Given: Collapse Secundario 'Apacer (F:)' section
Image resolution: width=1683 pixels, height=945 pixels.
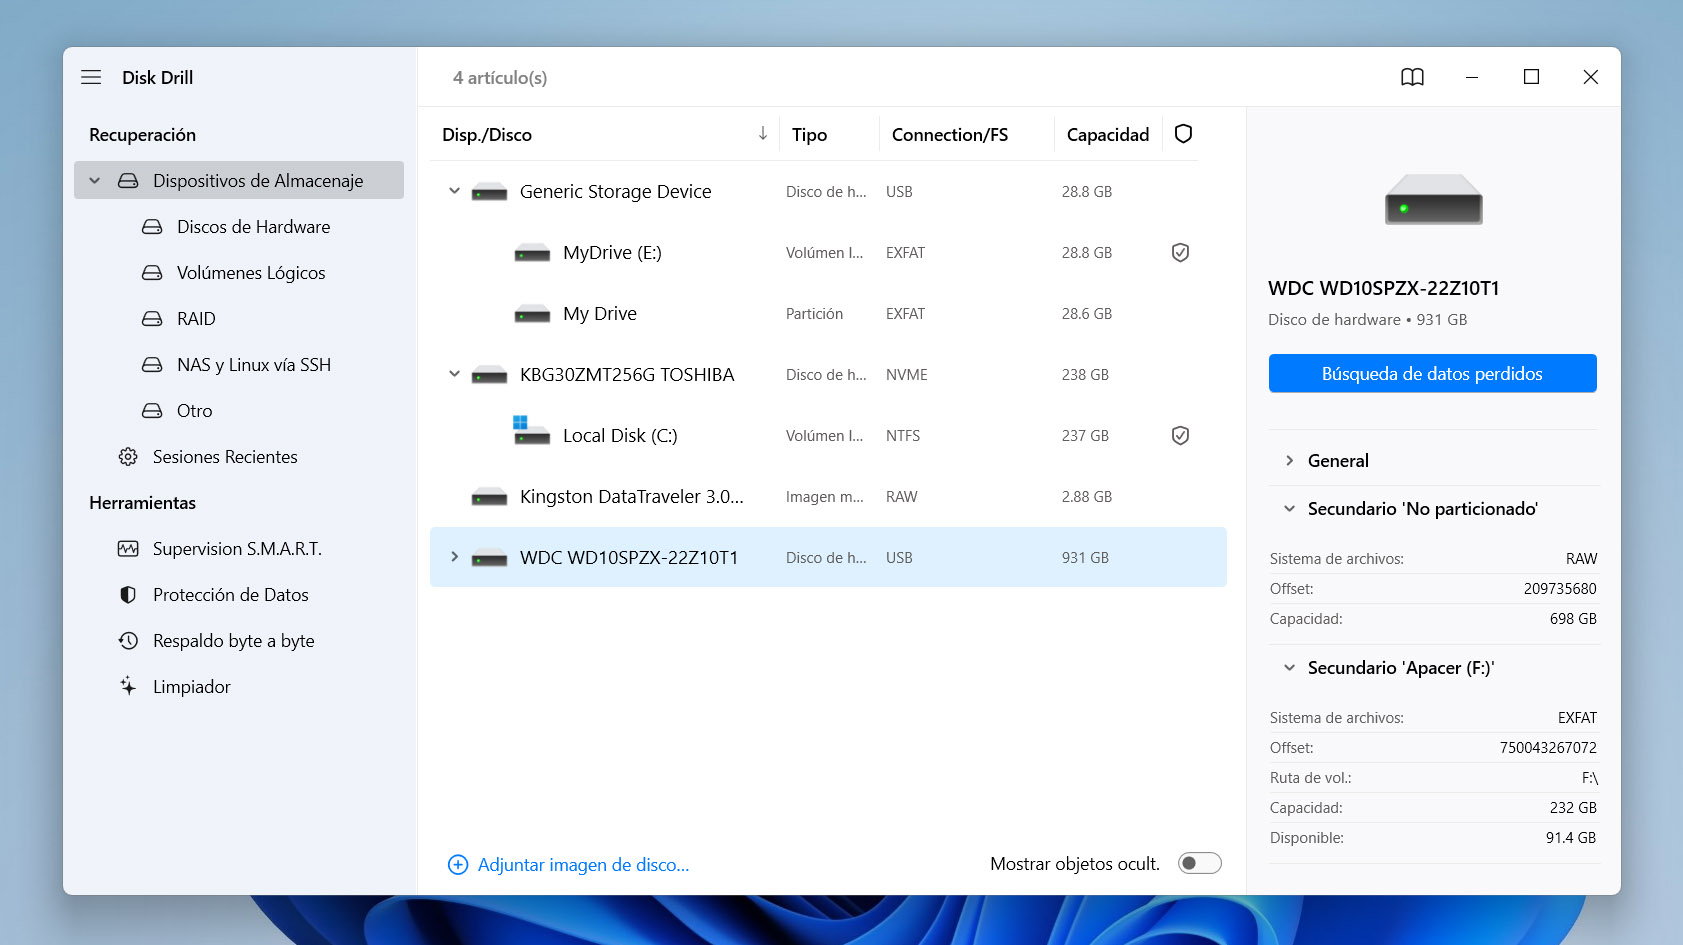Looking at the screenshot, I should pyautogui.click(x=1289, y=668).
